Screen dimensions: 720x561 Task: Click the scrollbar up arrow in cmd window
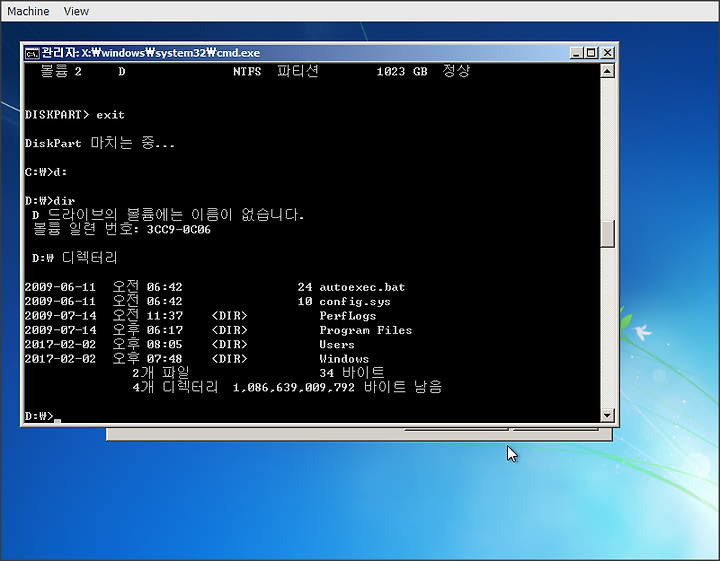point(608,71)
